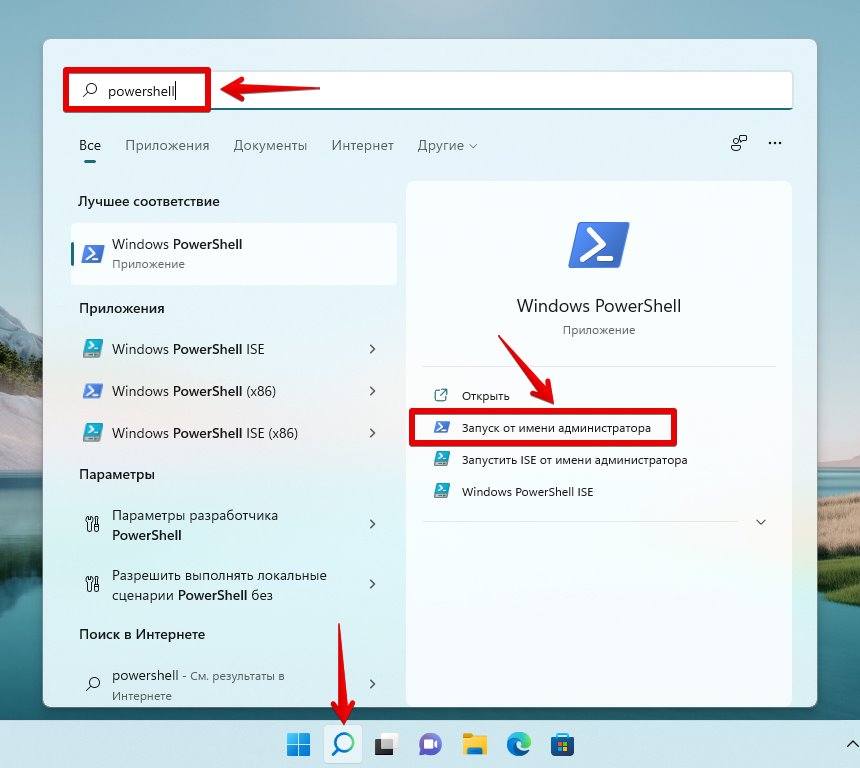Click the Windows PowerShell ISE (x86) row icon
Image resolution: width=860 pixels, height=768 pixels.
pos(93,433)
